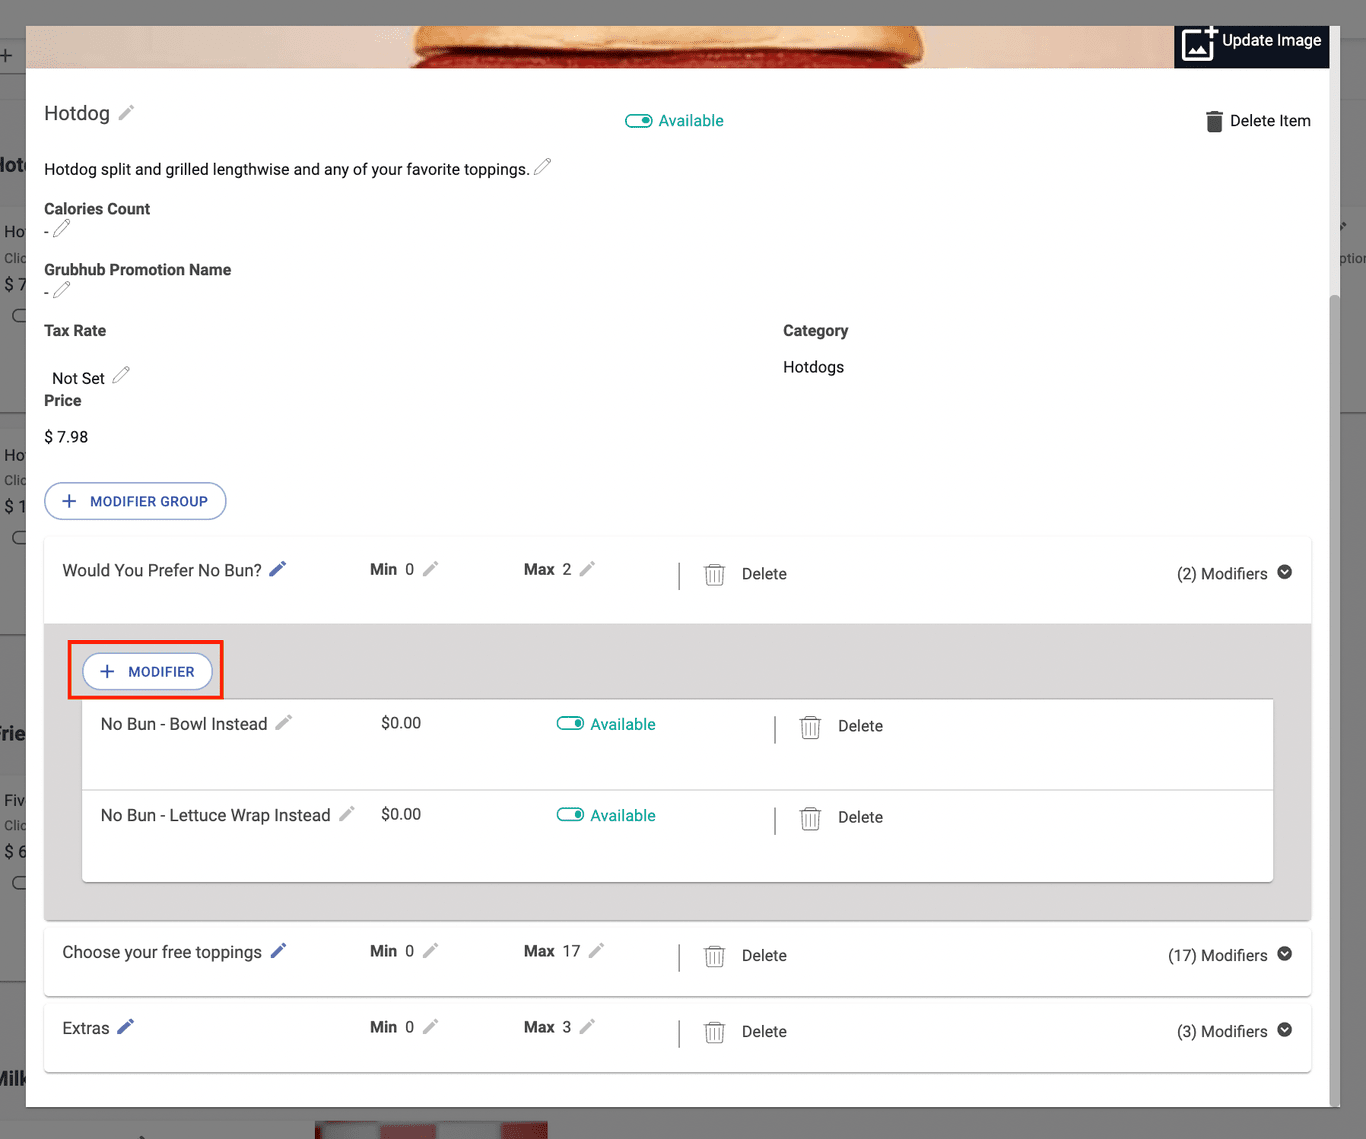Expand the (3) Modifiers Extras list

tap(1285, 1030)
